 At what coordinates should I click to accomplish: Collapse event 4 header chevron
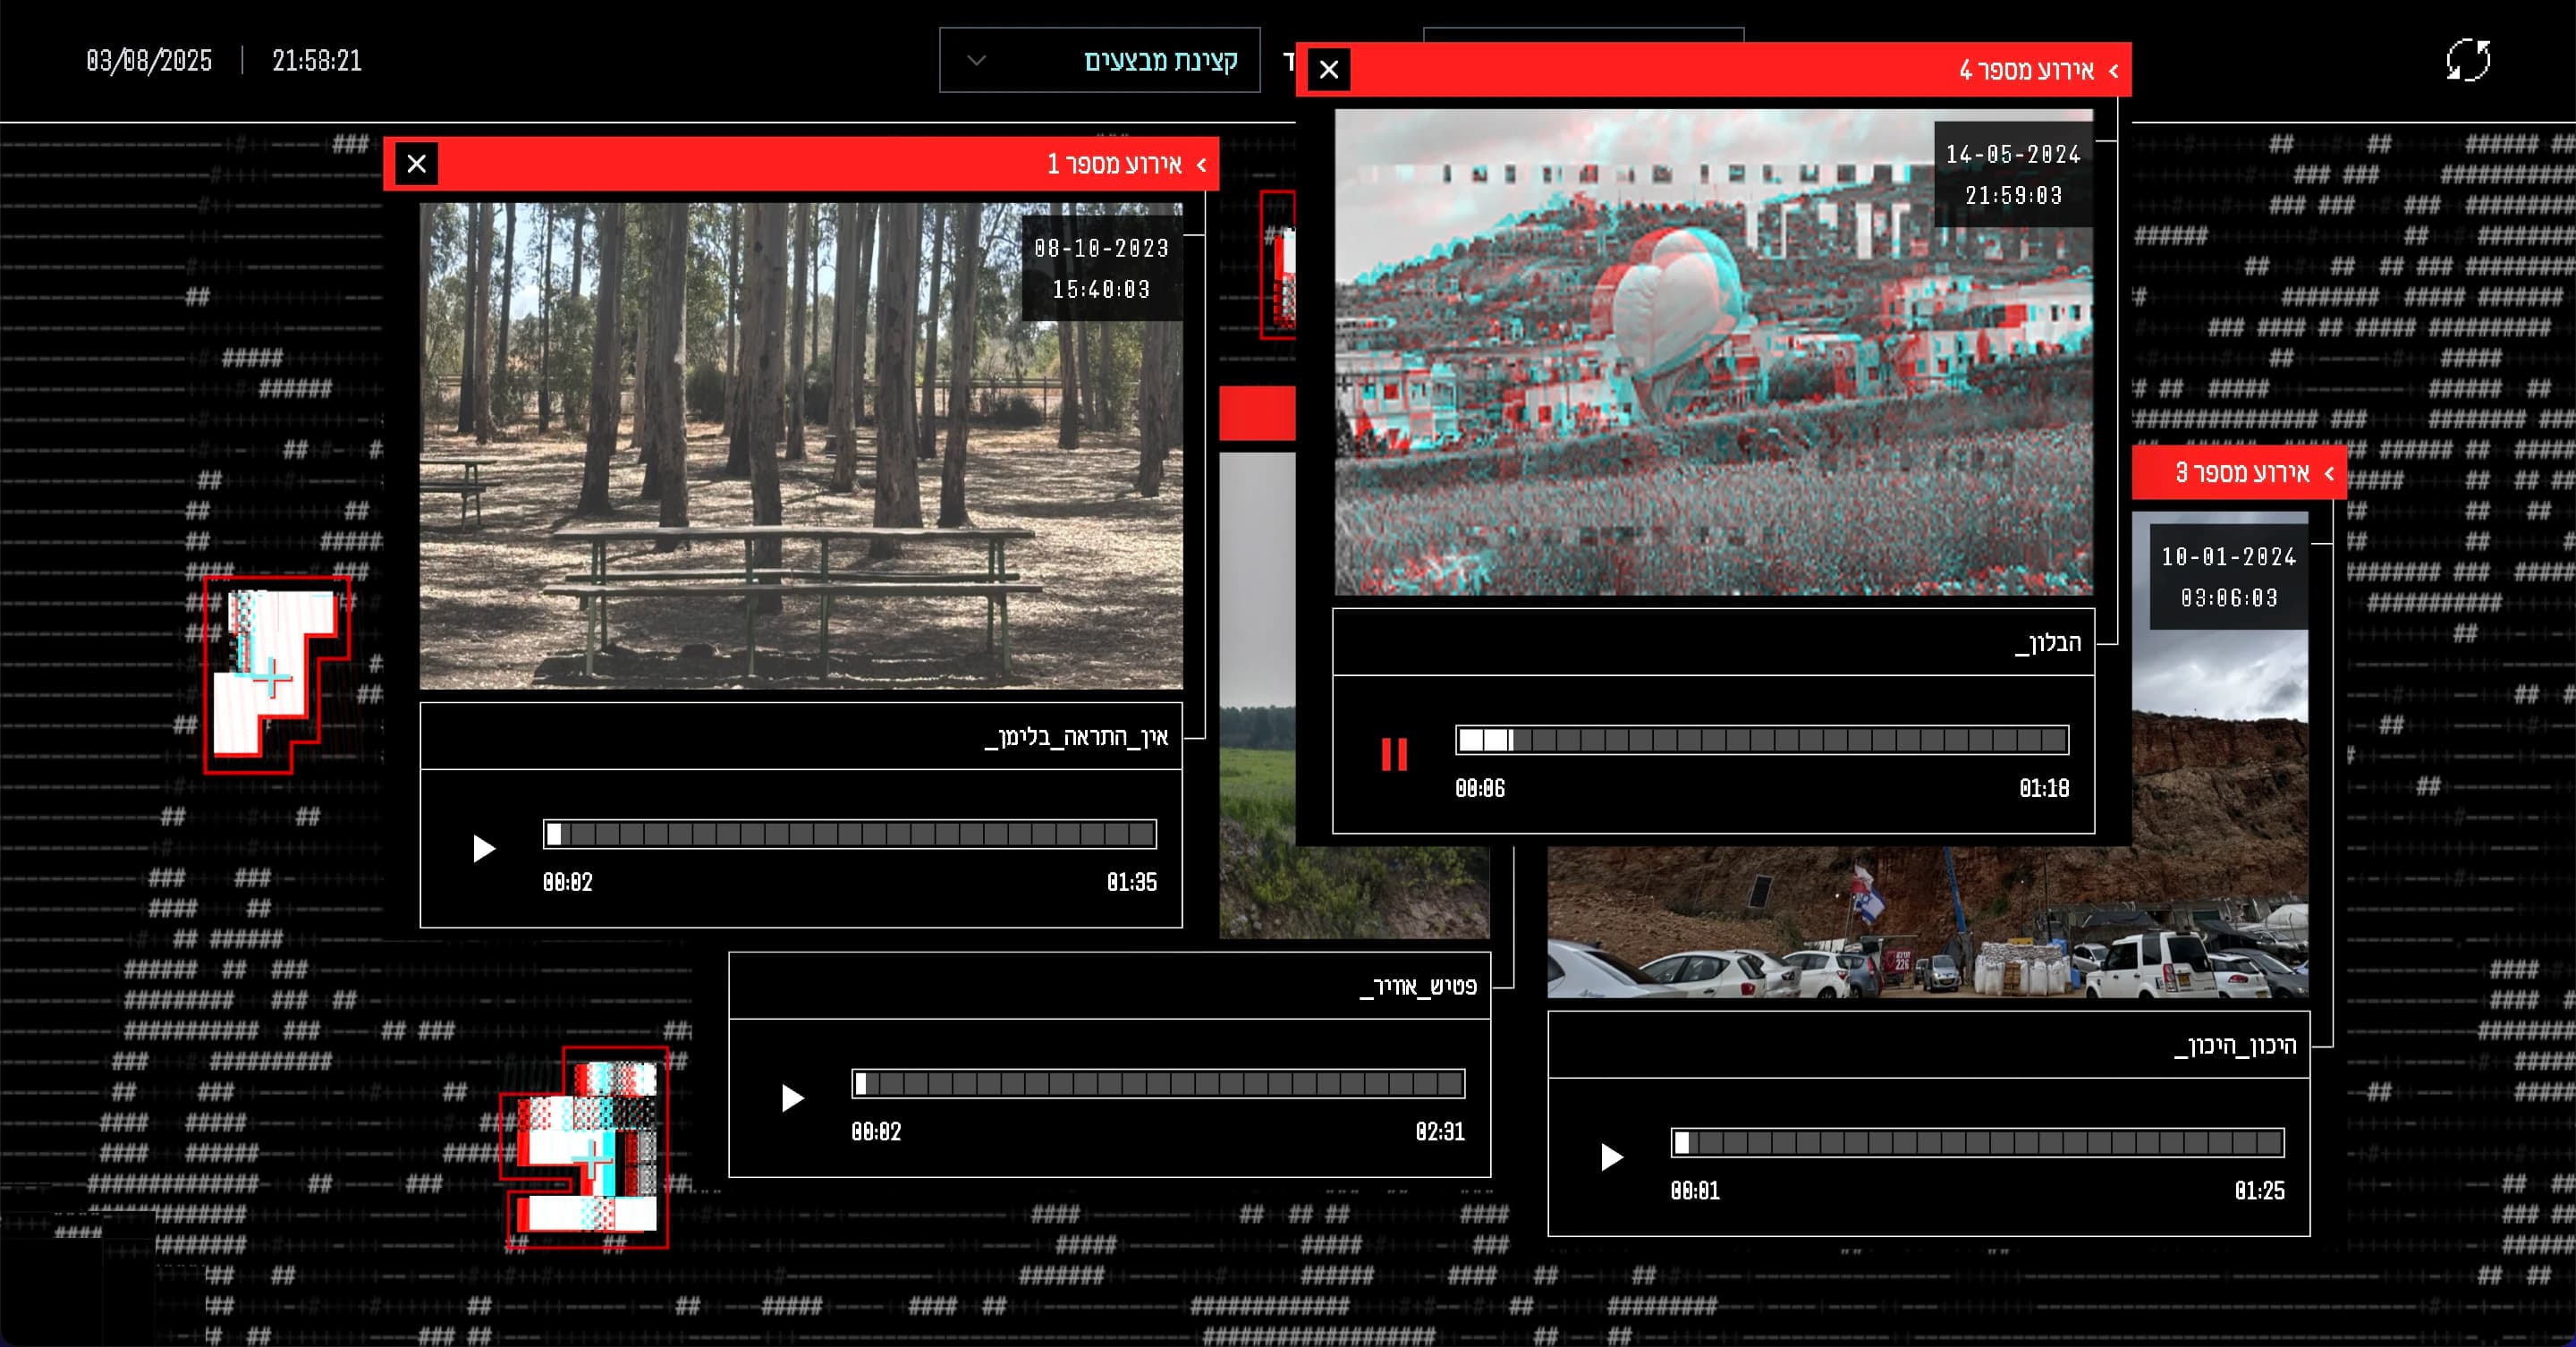pyautogui.click(x=2113, y=71)
